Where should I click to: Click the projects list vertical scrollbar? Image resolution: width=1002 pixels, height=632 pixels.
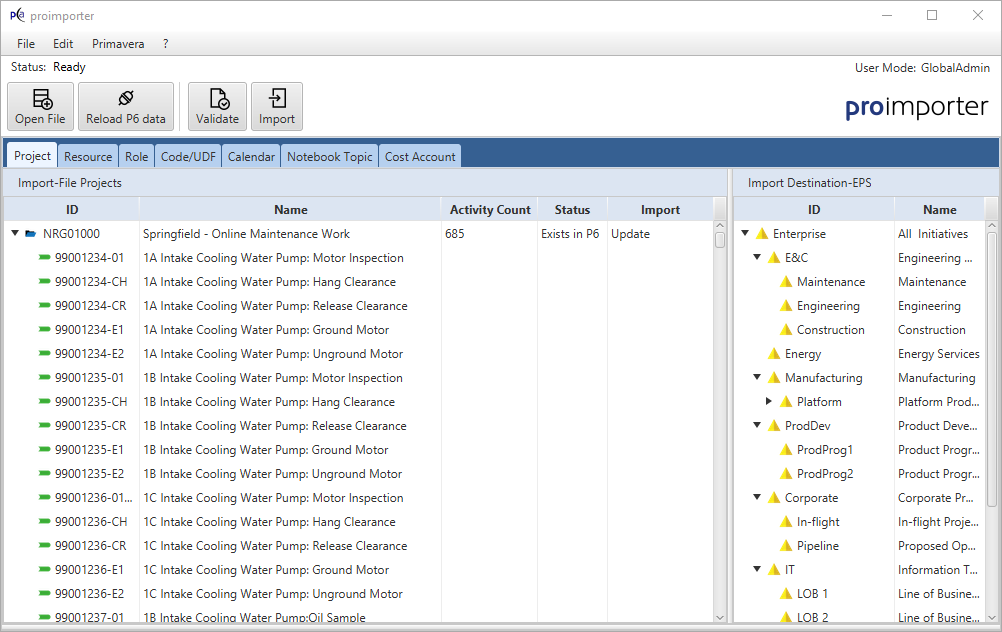click(x=720, y=400)
